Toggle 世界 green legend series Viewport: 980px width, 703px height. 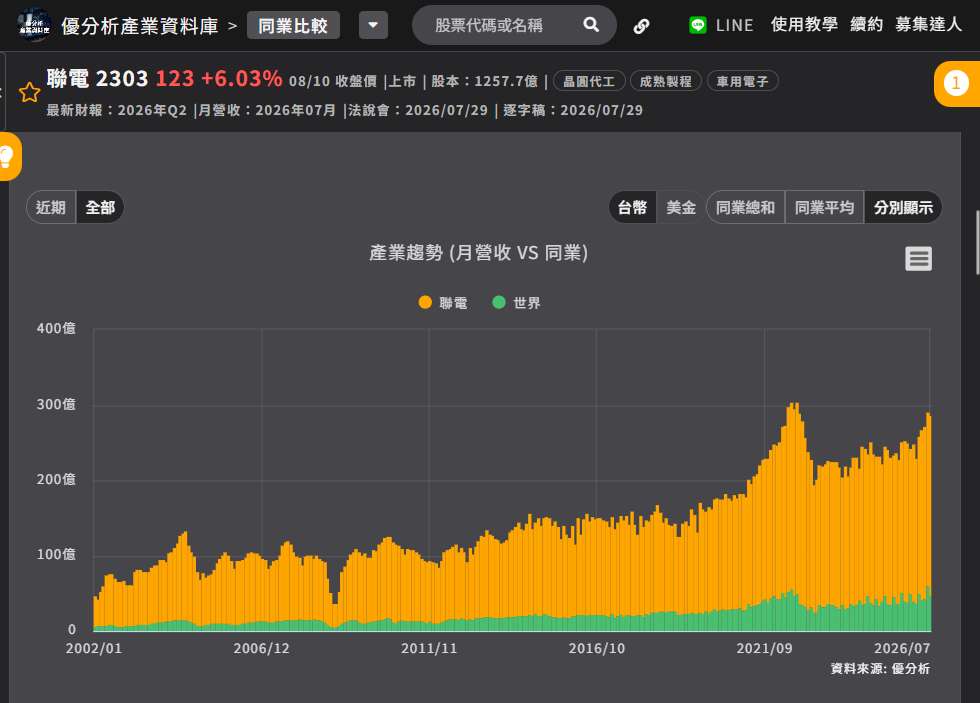[x=516, y=303]
